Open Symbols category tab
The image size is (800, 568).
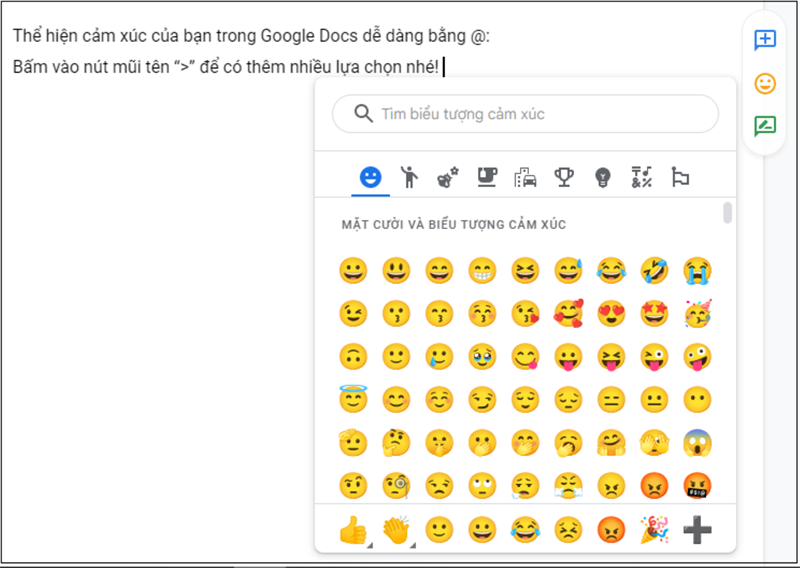click(641, 178)
